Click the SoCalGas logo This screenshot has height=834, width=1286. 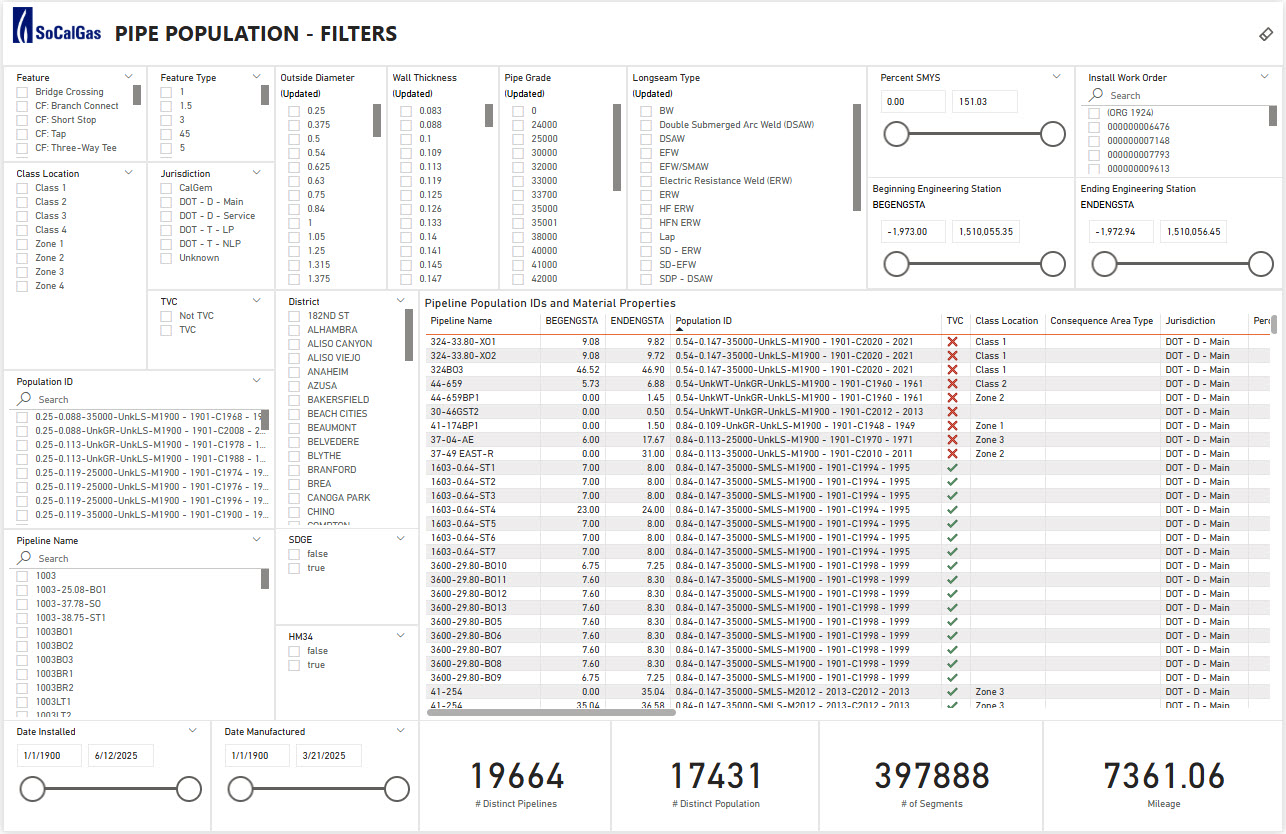tap(55, 33)
